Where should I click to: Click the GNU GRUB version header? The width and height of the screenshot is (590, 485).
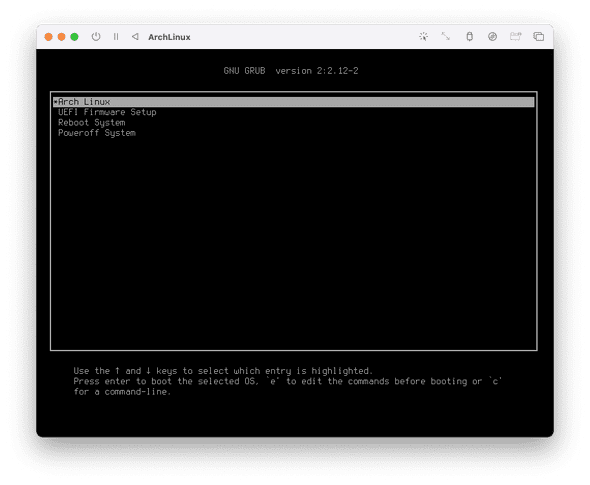click(x=291, y=71)
